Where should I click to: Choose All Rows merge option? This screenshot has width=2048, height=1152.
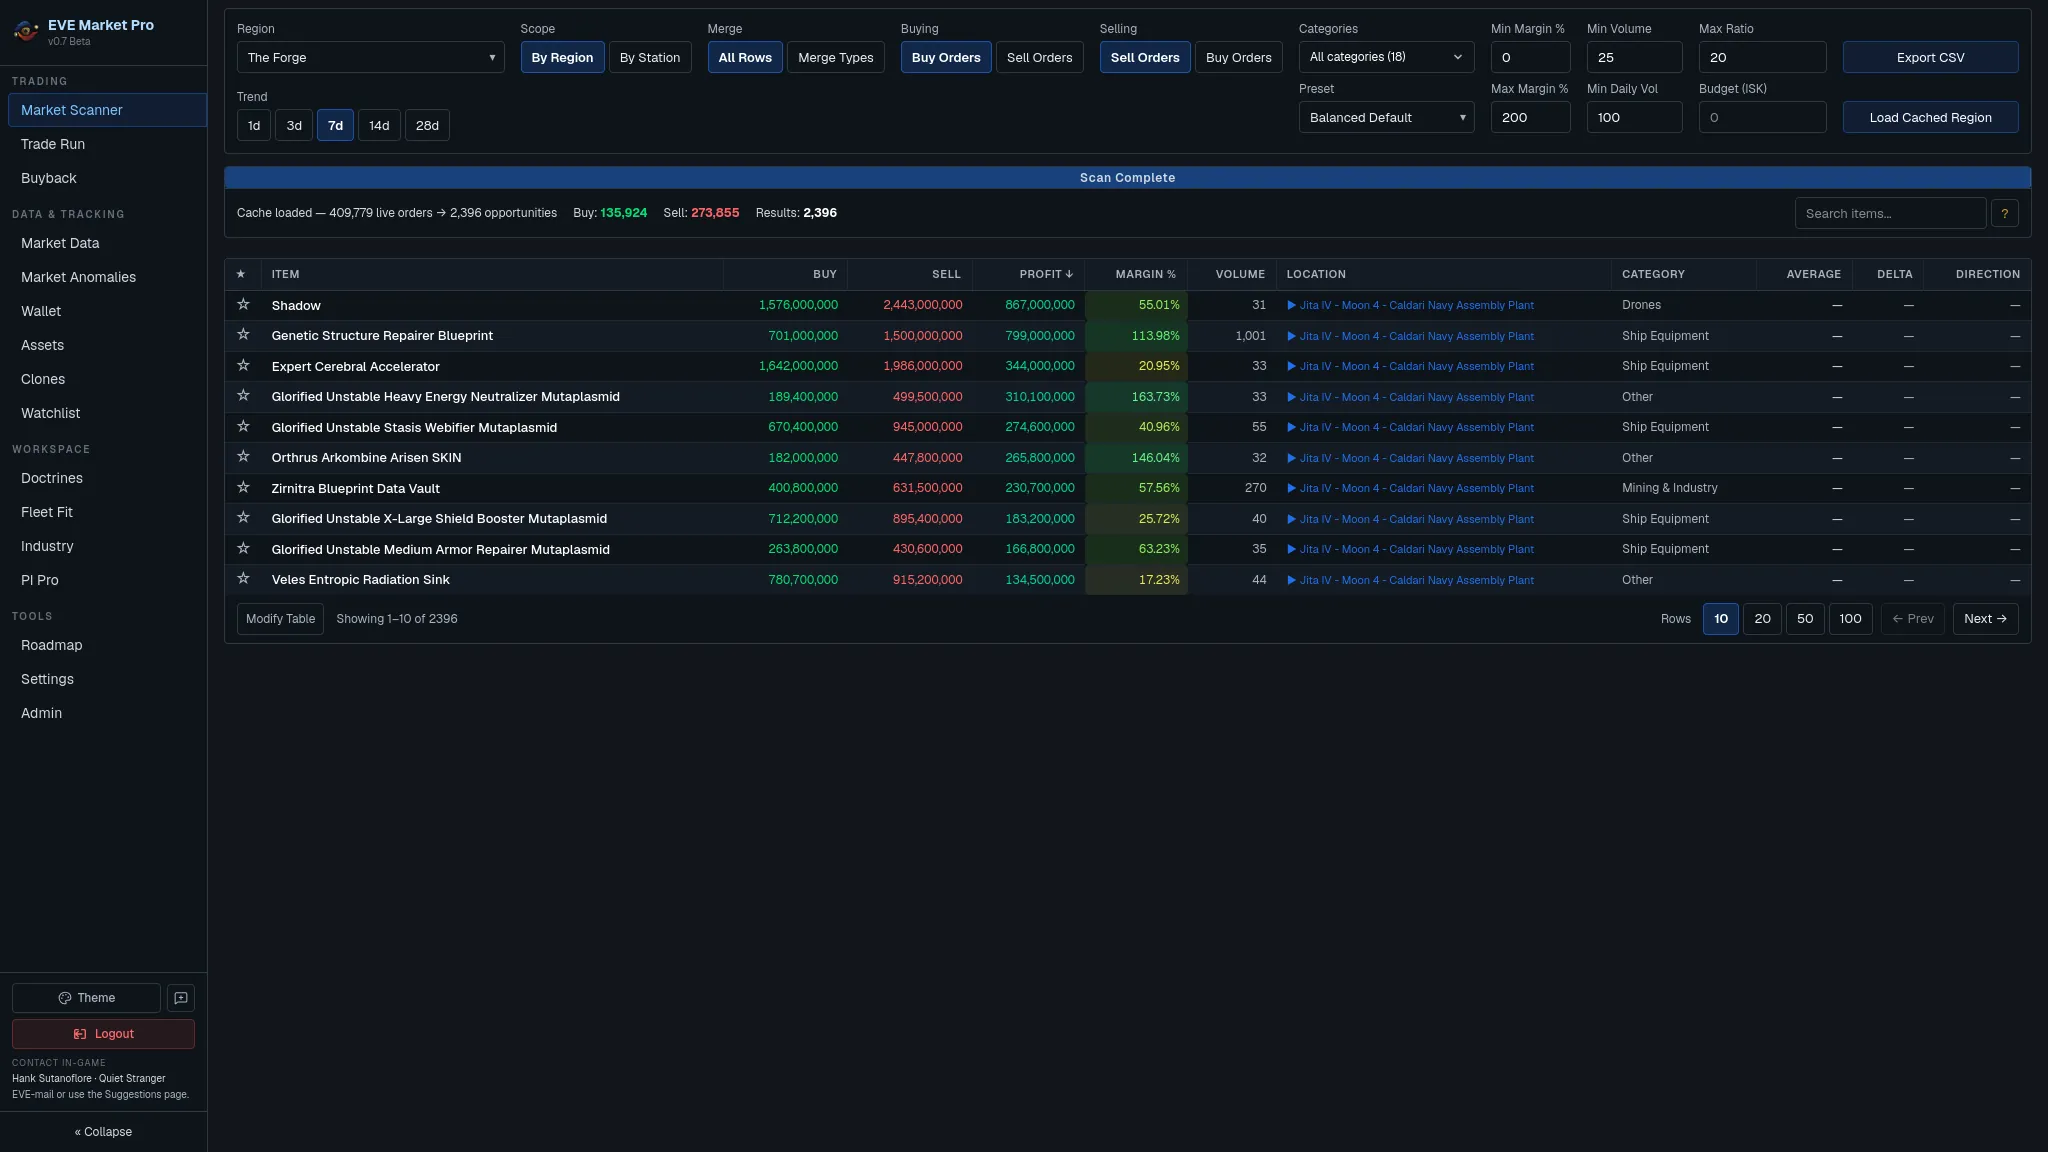point(745,57)
